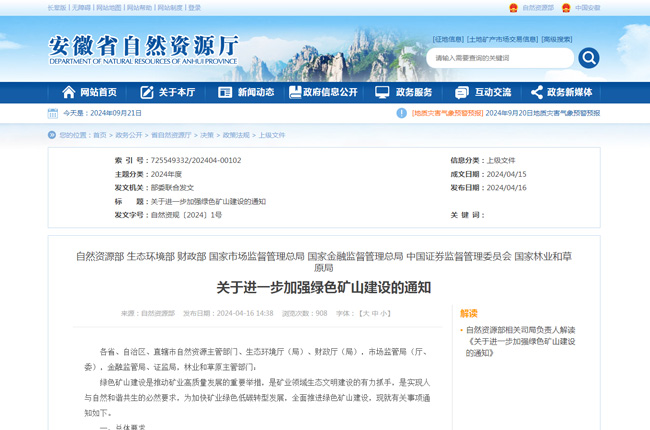Click 政策法规 in the breadcrumb
The image size is (650, 430).
point(235,134)
